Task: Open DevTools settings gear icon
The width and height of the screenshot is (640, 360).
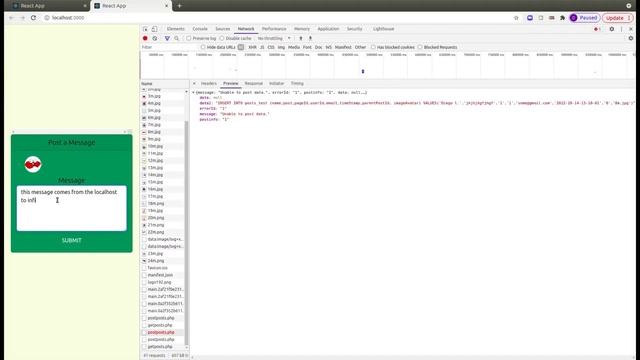Action: click(611, 29)
